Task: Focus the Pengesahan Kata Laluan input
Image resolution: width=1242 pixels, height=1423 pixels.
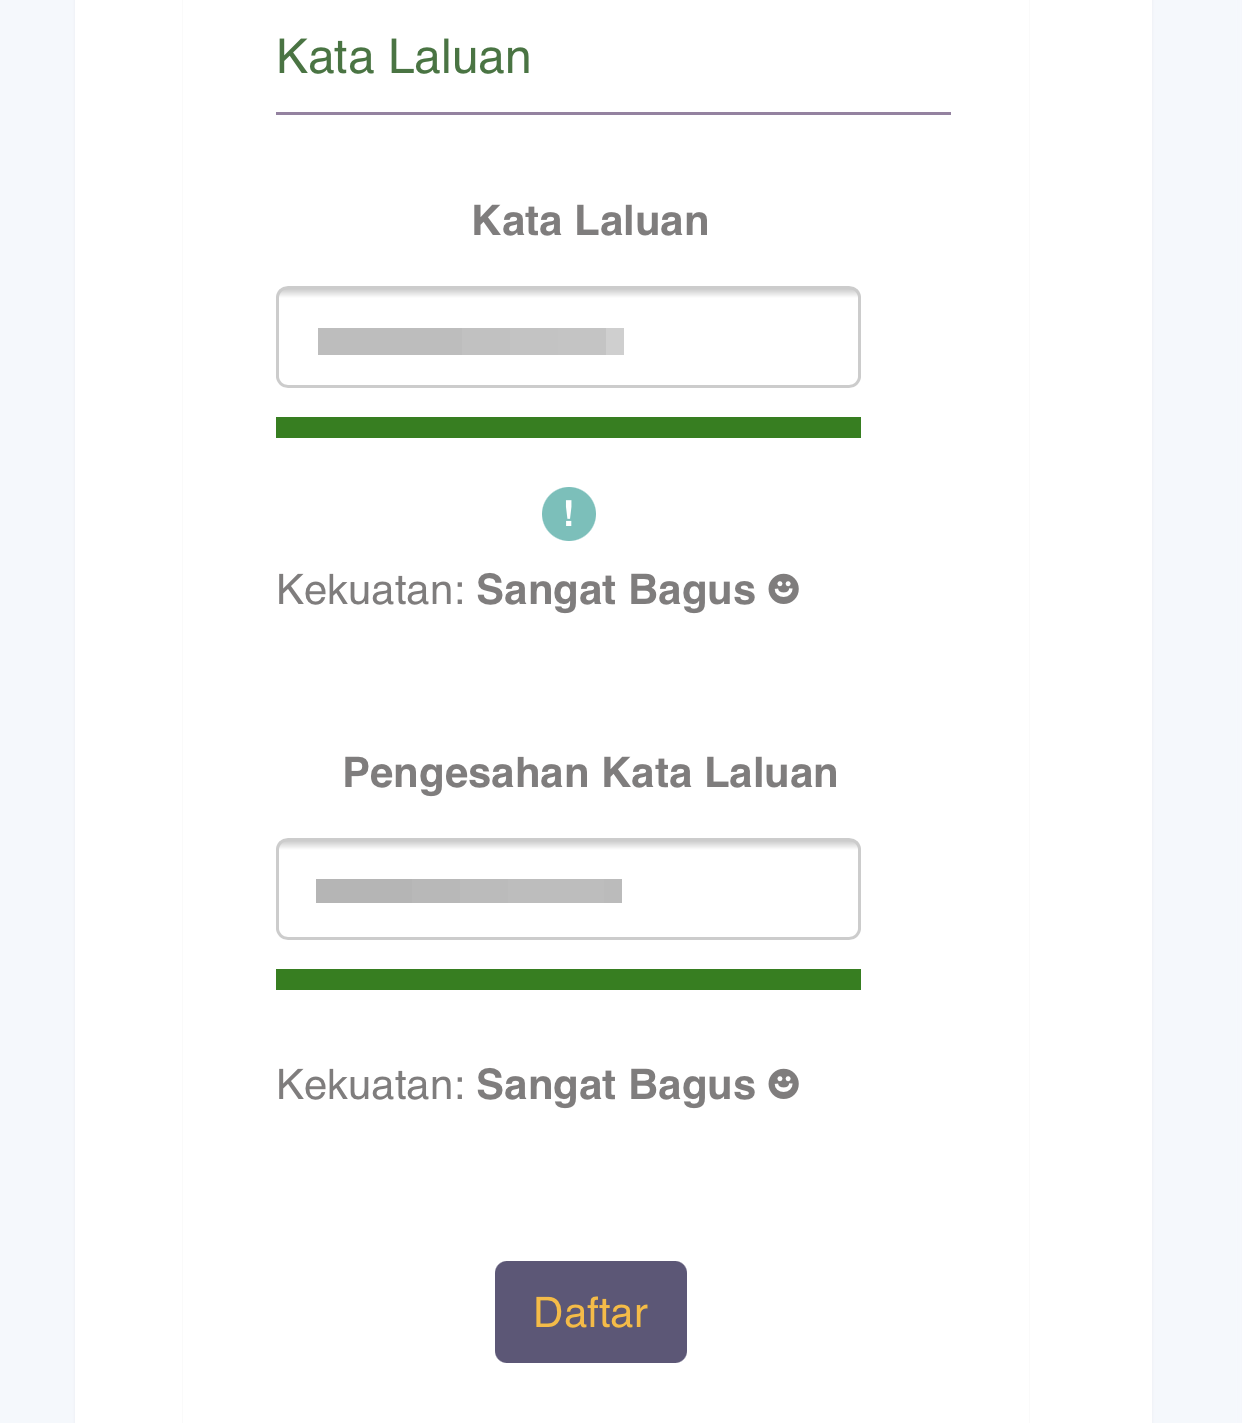Action: [568, 889]
